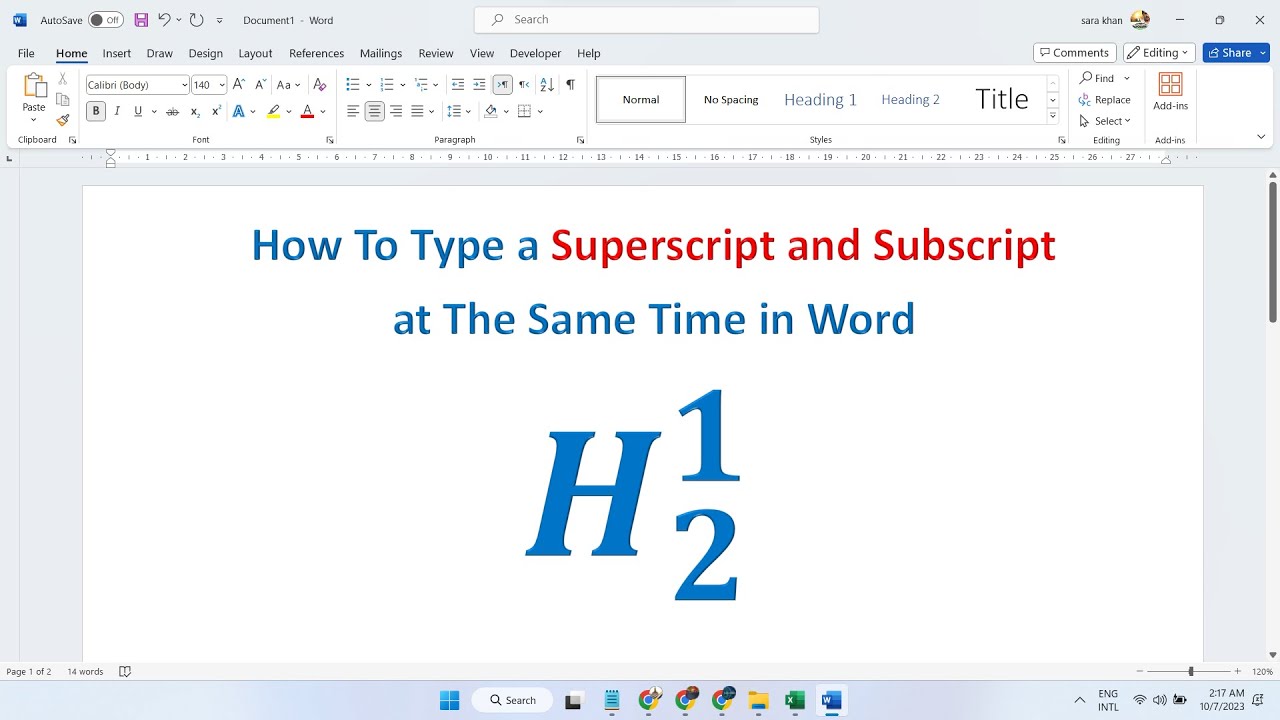1280x720 pixels.
Task: Click the proofing book icon in status bar
Action: [x=125, y=672]
